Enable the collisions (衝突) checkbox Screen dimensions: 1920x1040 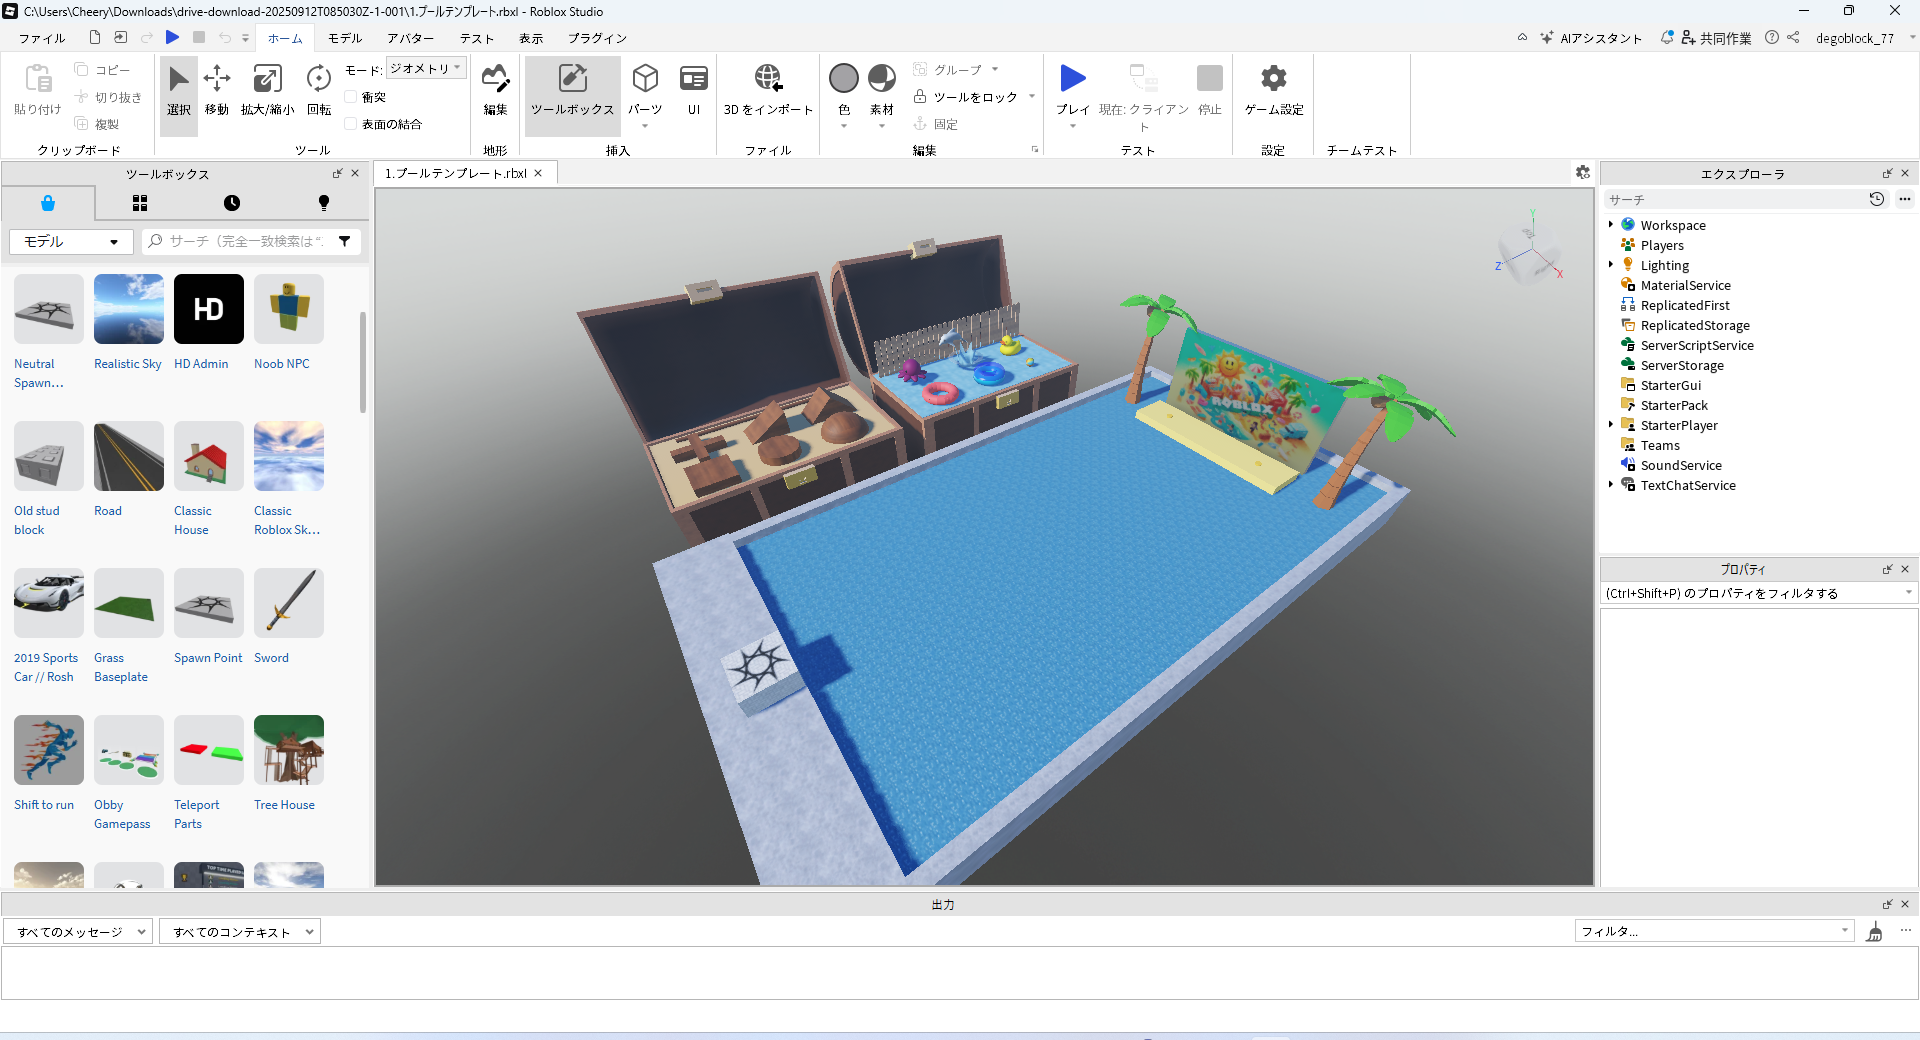pyautogui.click(x=351, y=97)
